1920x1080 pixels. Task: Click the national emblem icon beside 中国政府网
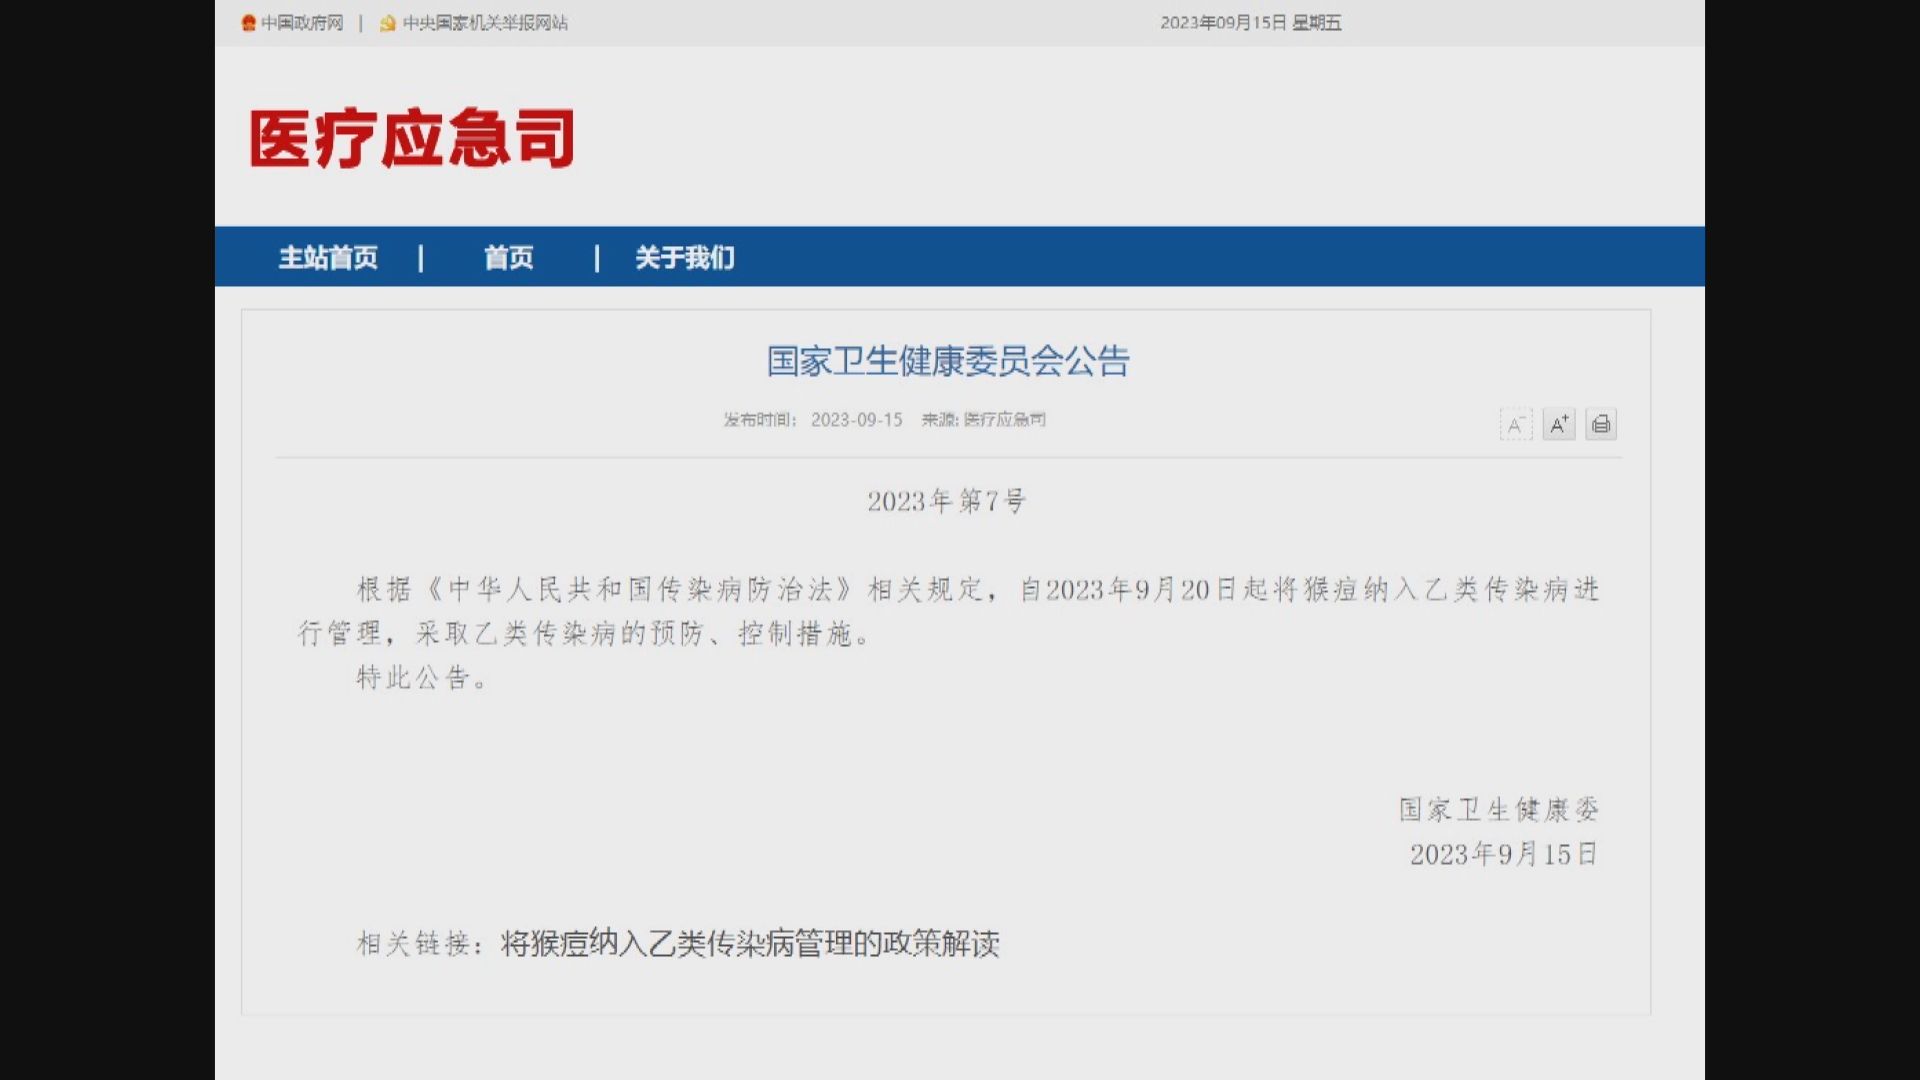click(248, 22)
